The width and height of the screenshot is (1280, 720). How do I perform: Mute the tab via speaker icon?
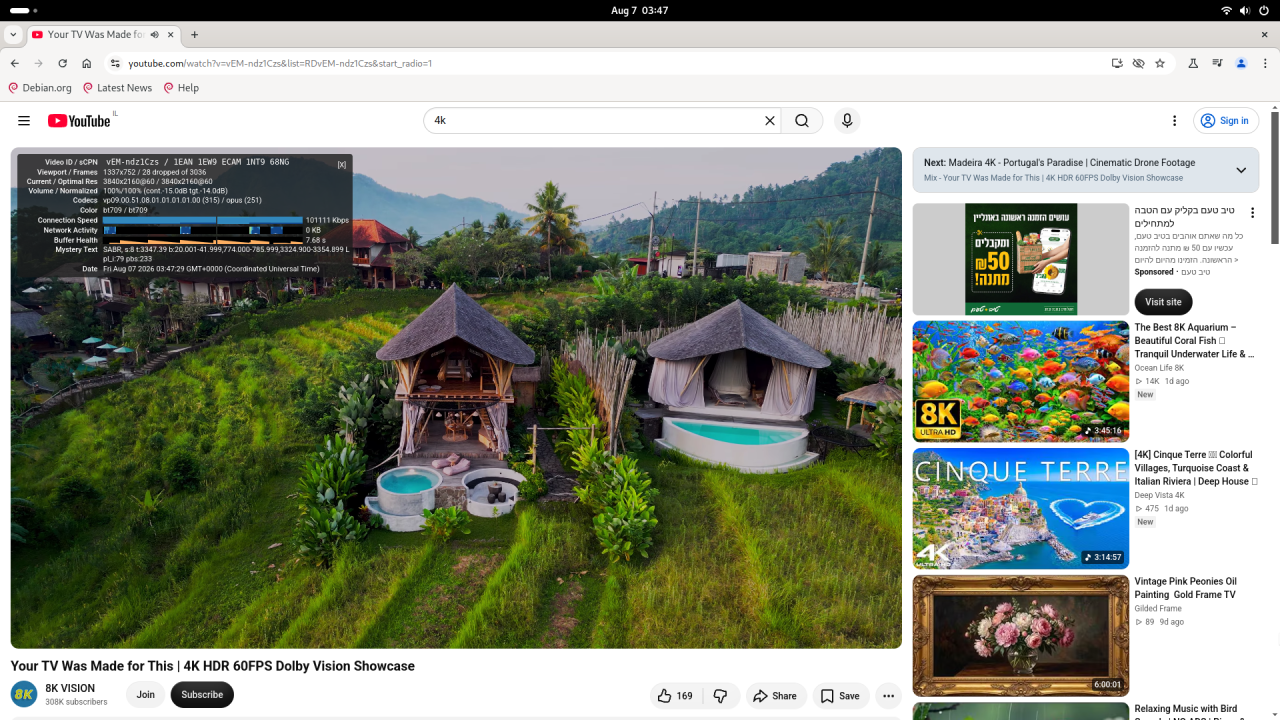point(154,34)
